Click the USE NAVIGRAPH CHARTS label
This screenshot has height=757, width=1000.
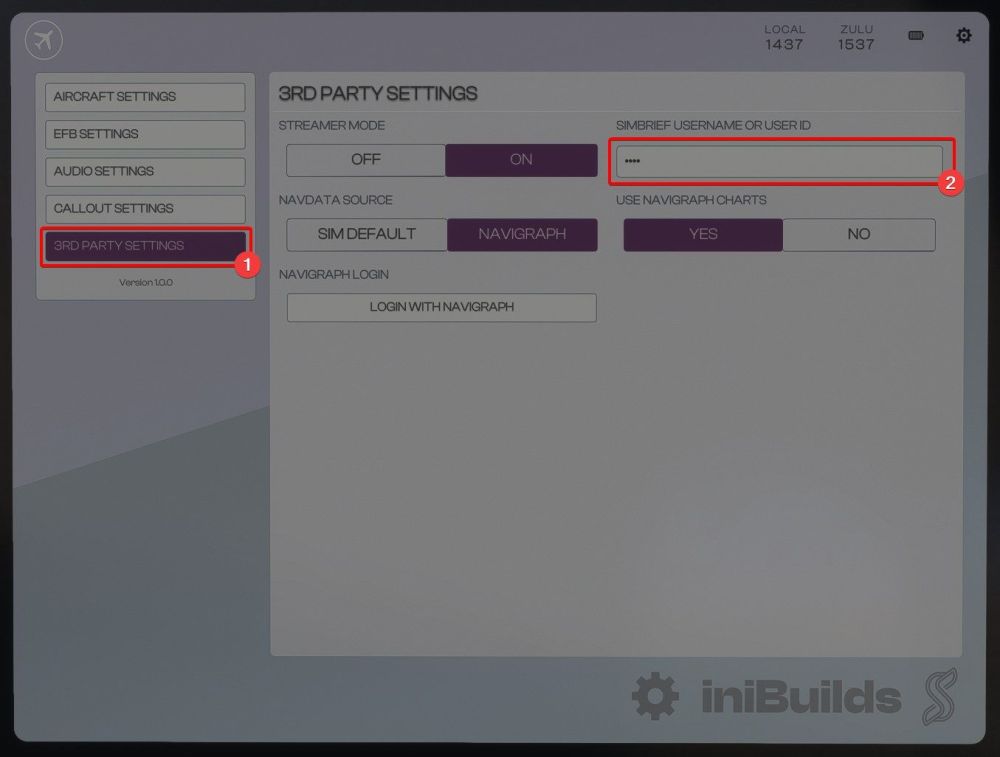coord(691,200)
